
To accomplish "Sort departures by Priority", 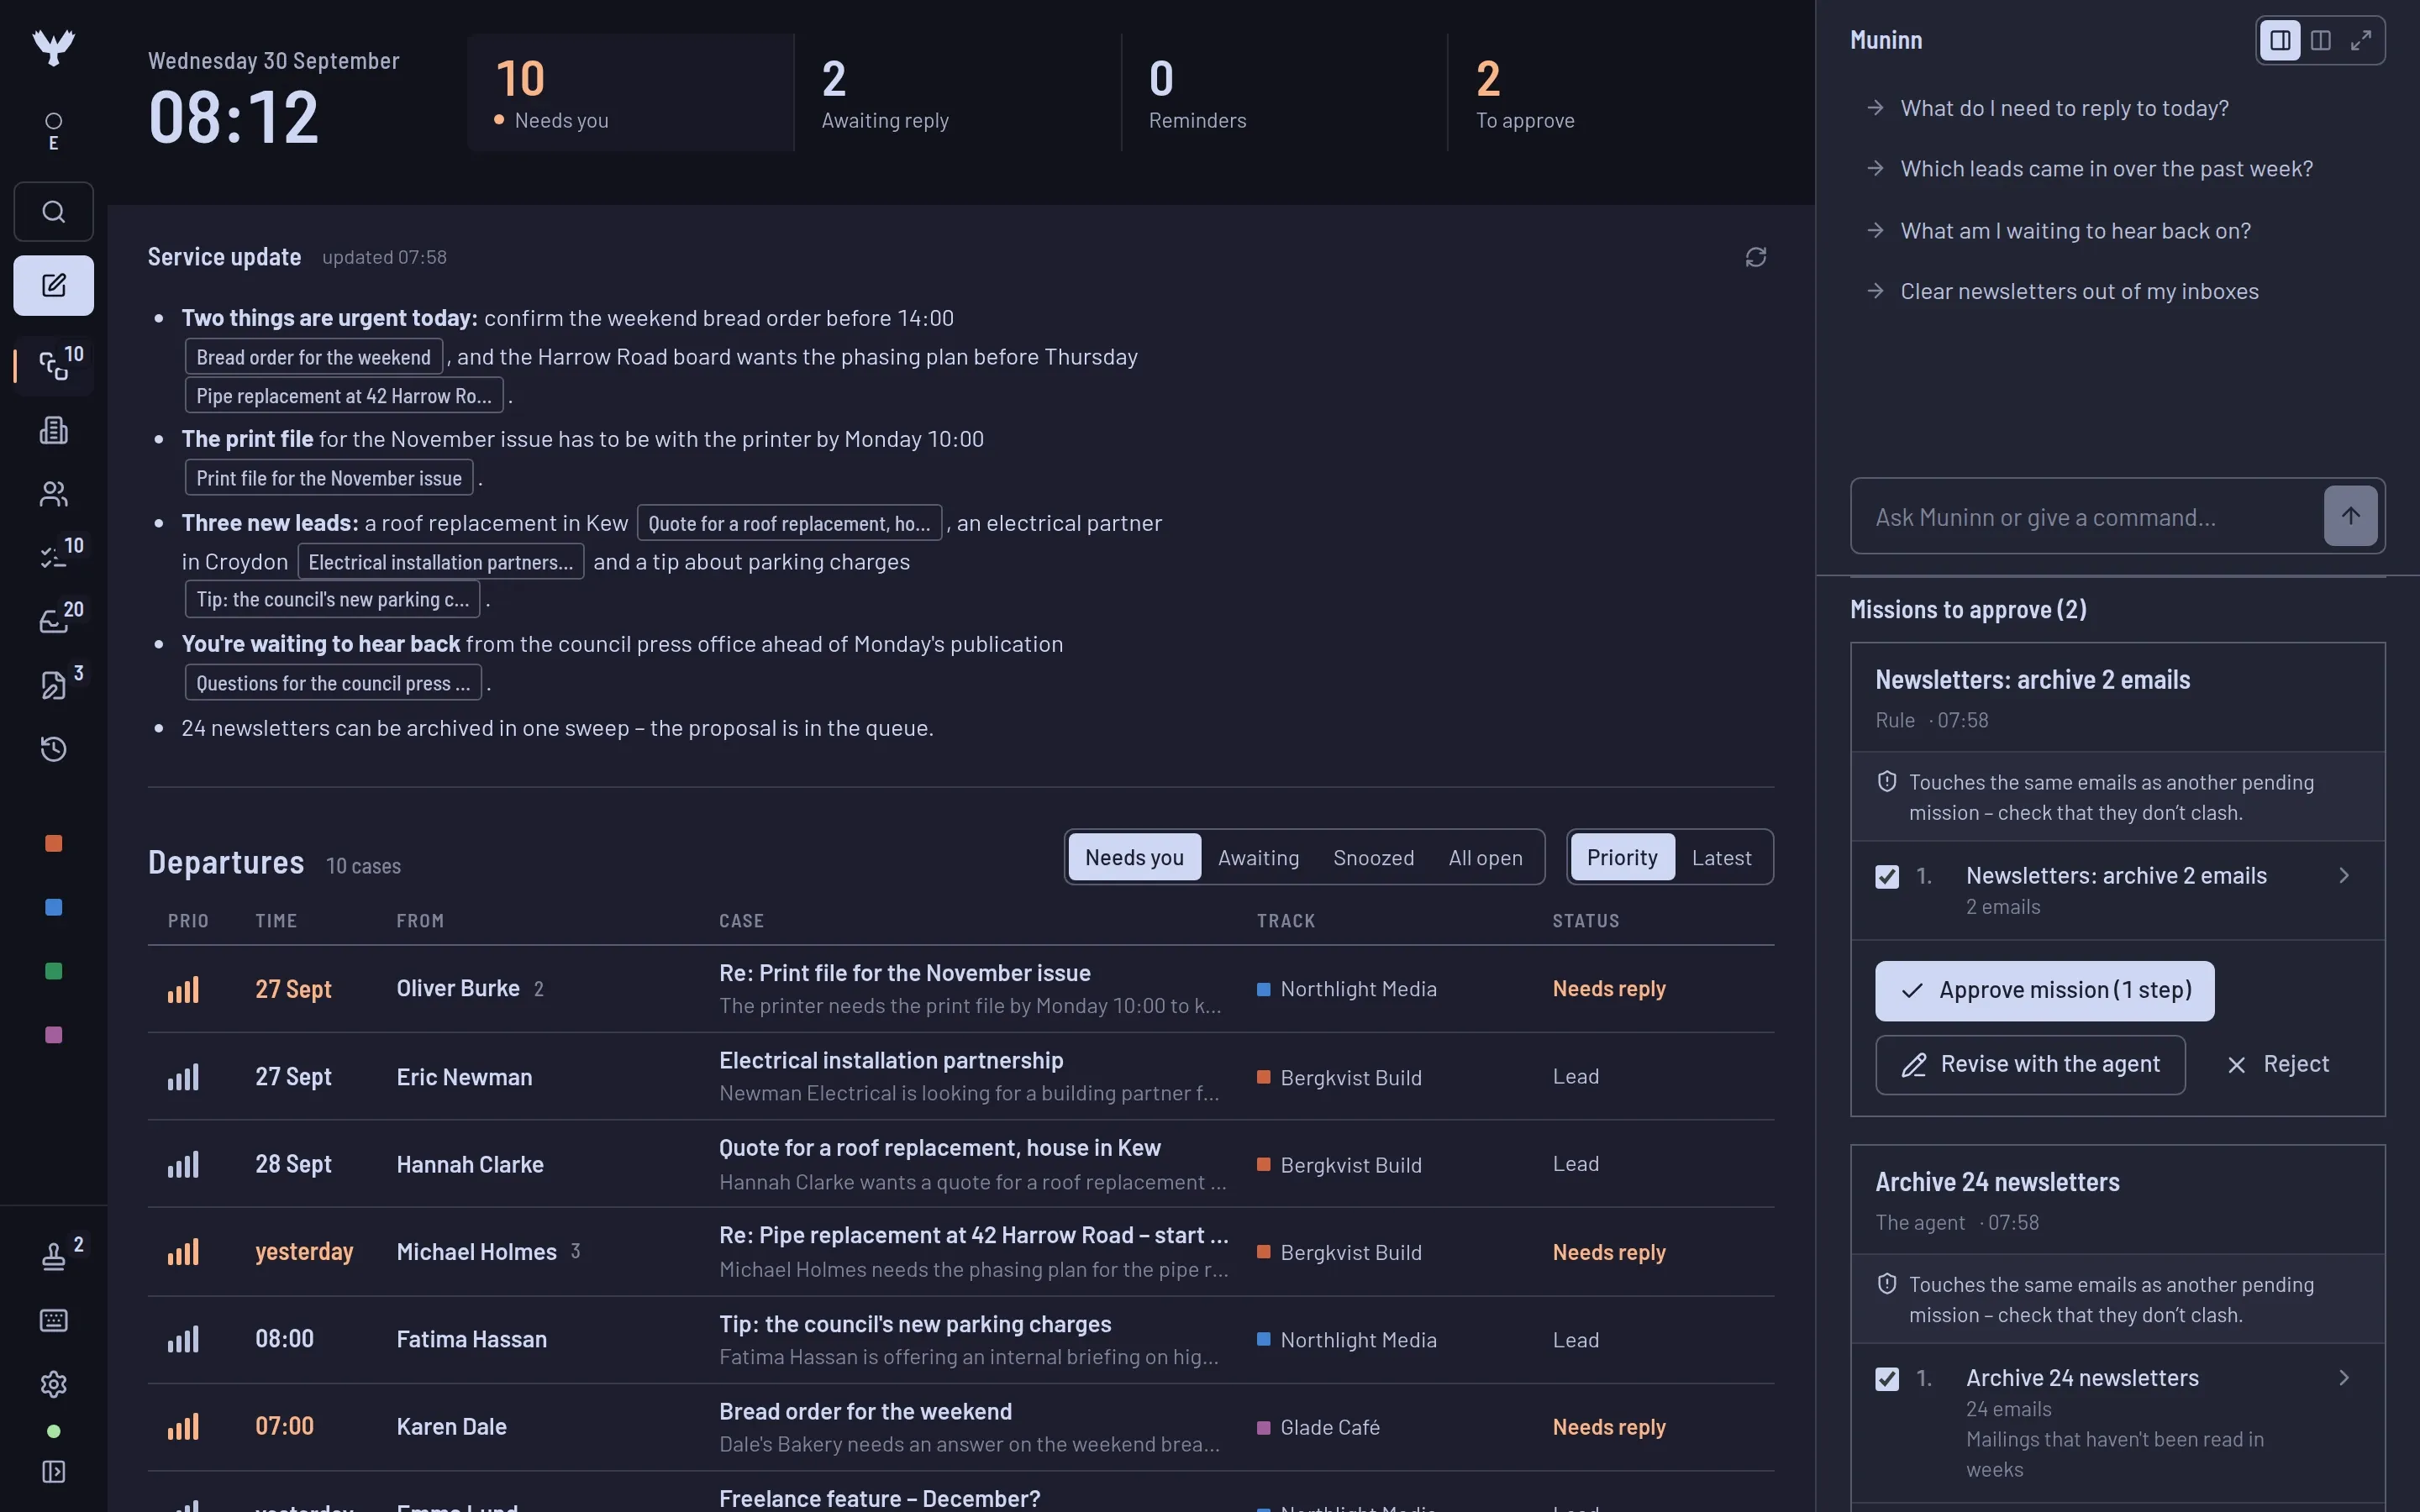I will 1622,857.
